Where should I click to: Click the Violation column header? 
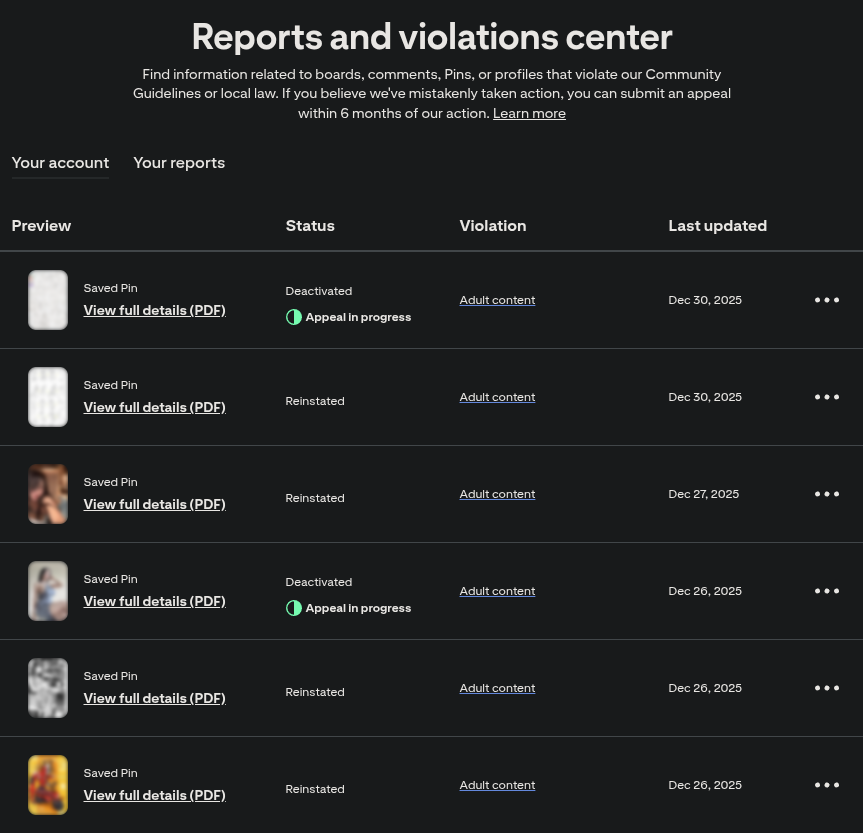click(493, 226)
